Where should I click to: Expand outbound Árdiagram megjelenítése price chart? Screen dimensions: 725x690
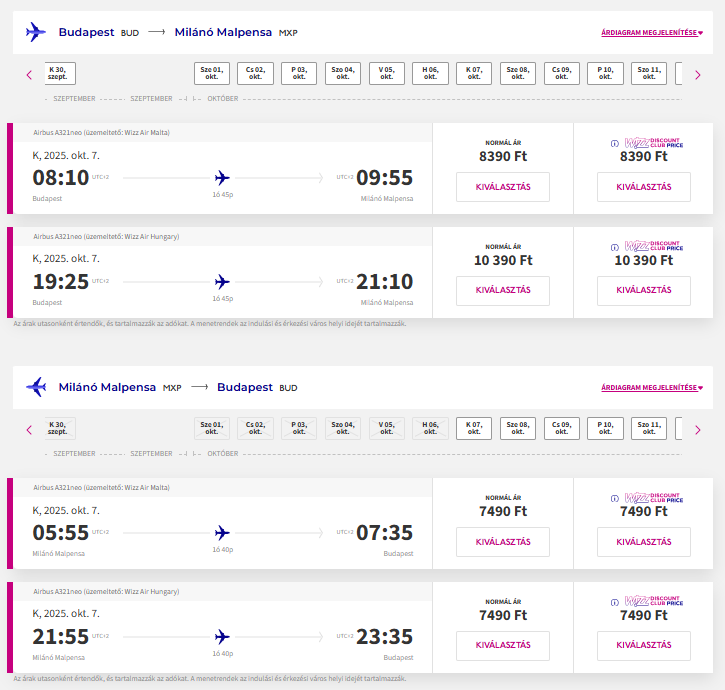point(651,33)
